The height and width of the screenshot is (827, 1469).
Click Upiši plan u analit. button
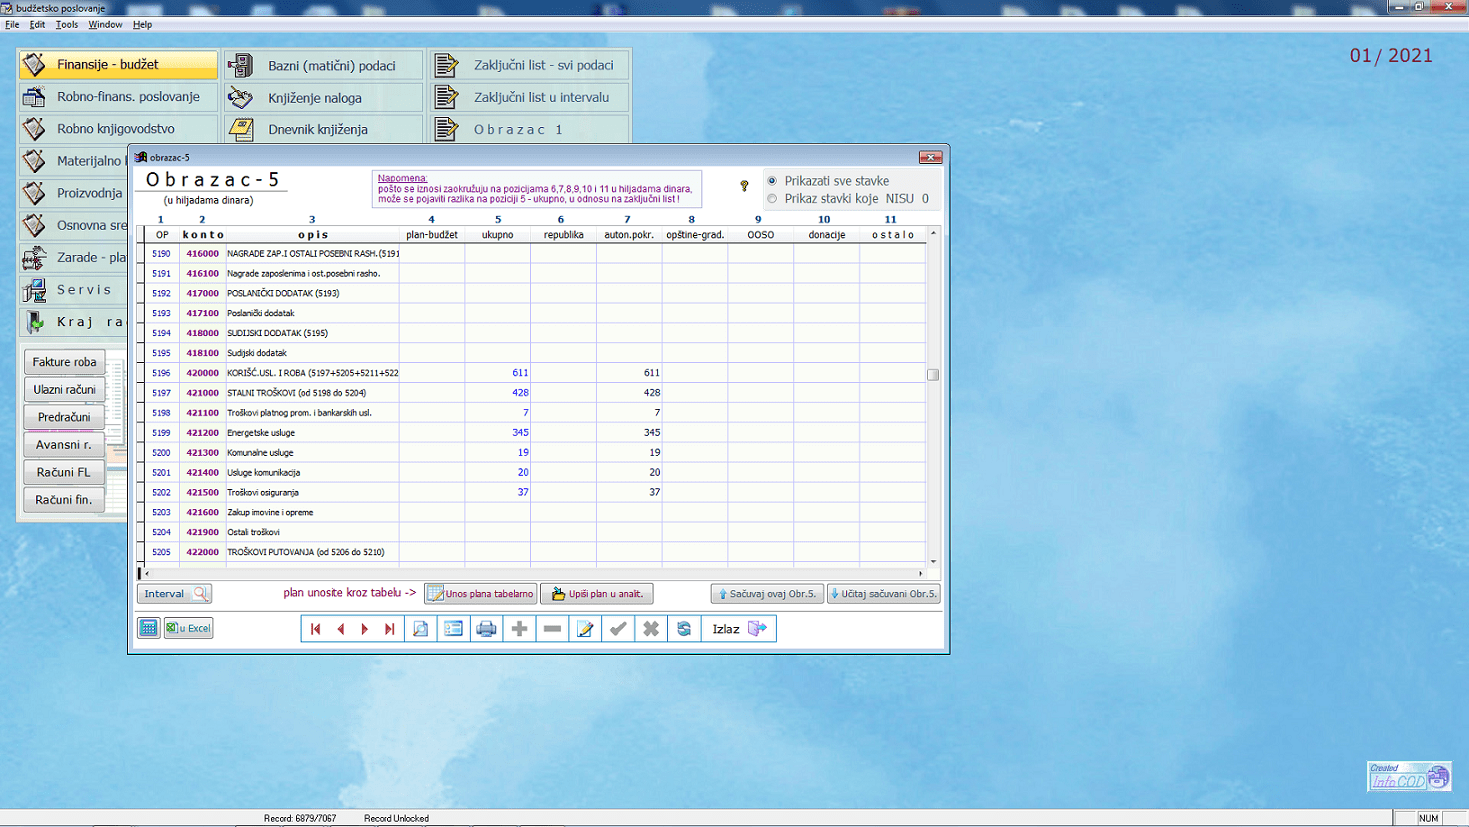tap(597, 594)
